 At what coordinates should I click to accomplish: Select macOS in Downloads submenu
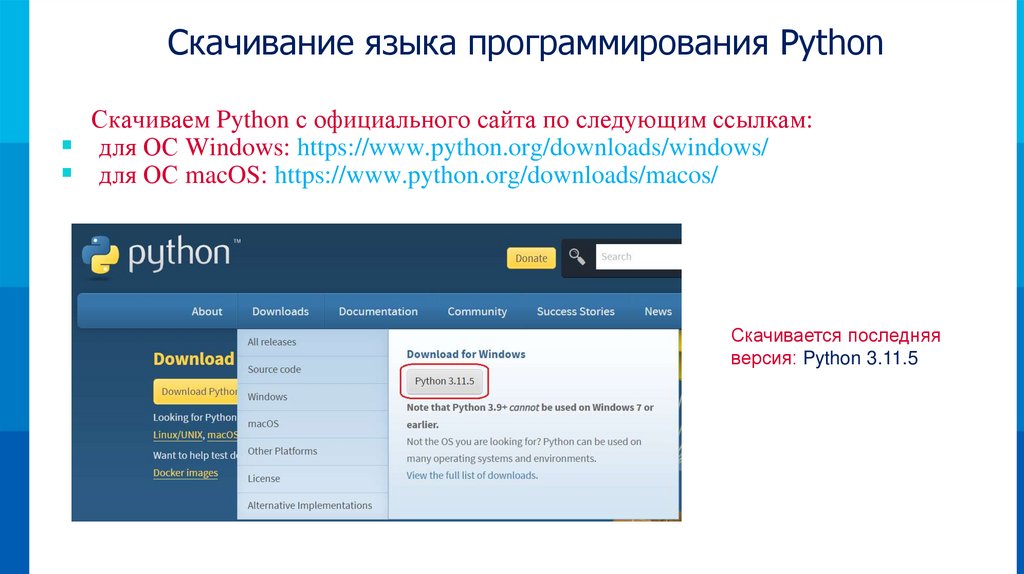(313, 424)
